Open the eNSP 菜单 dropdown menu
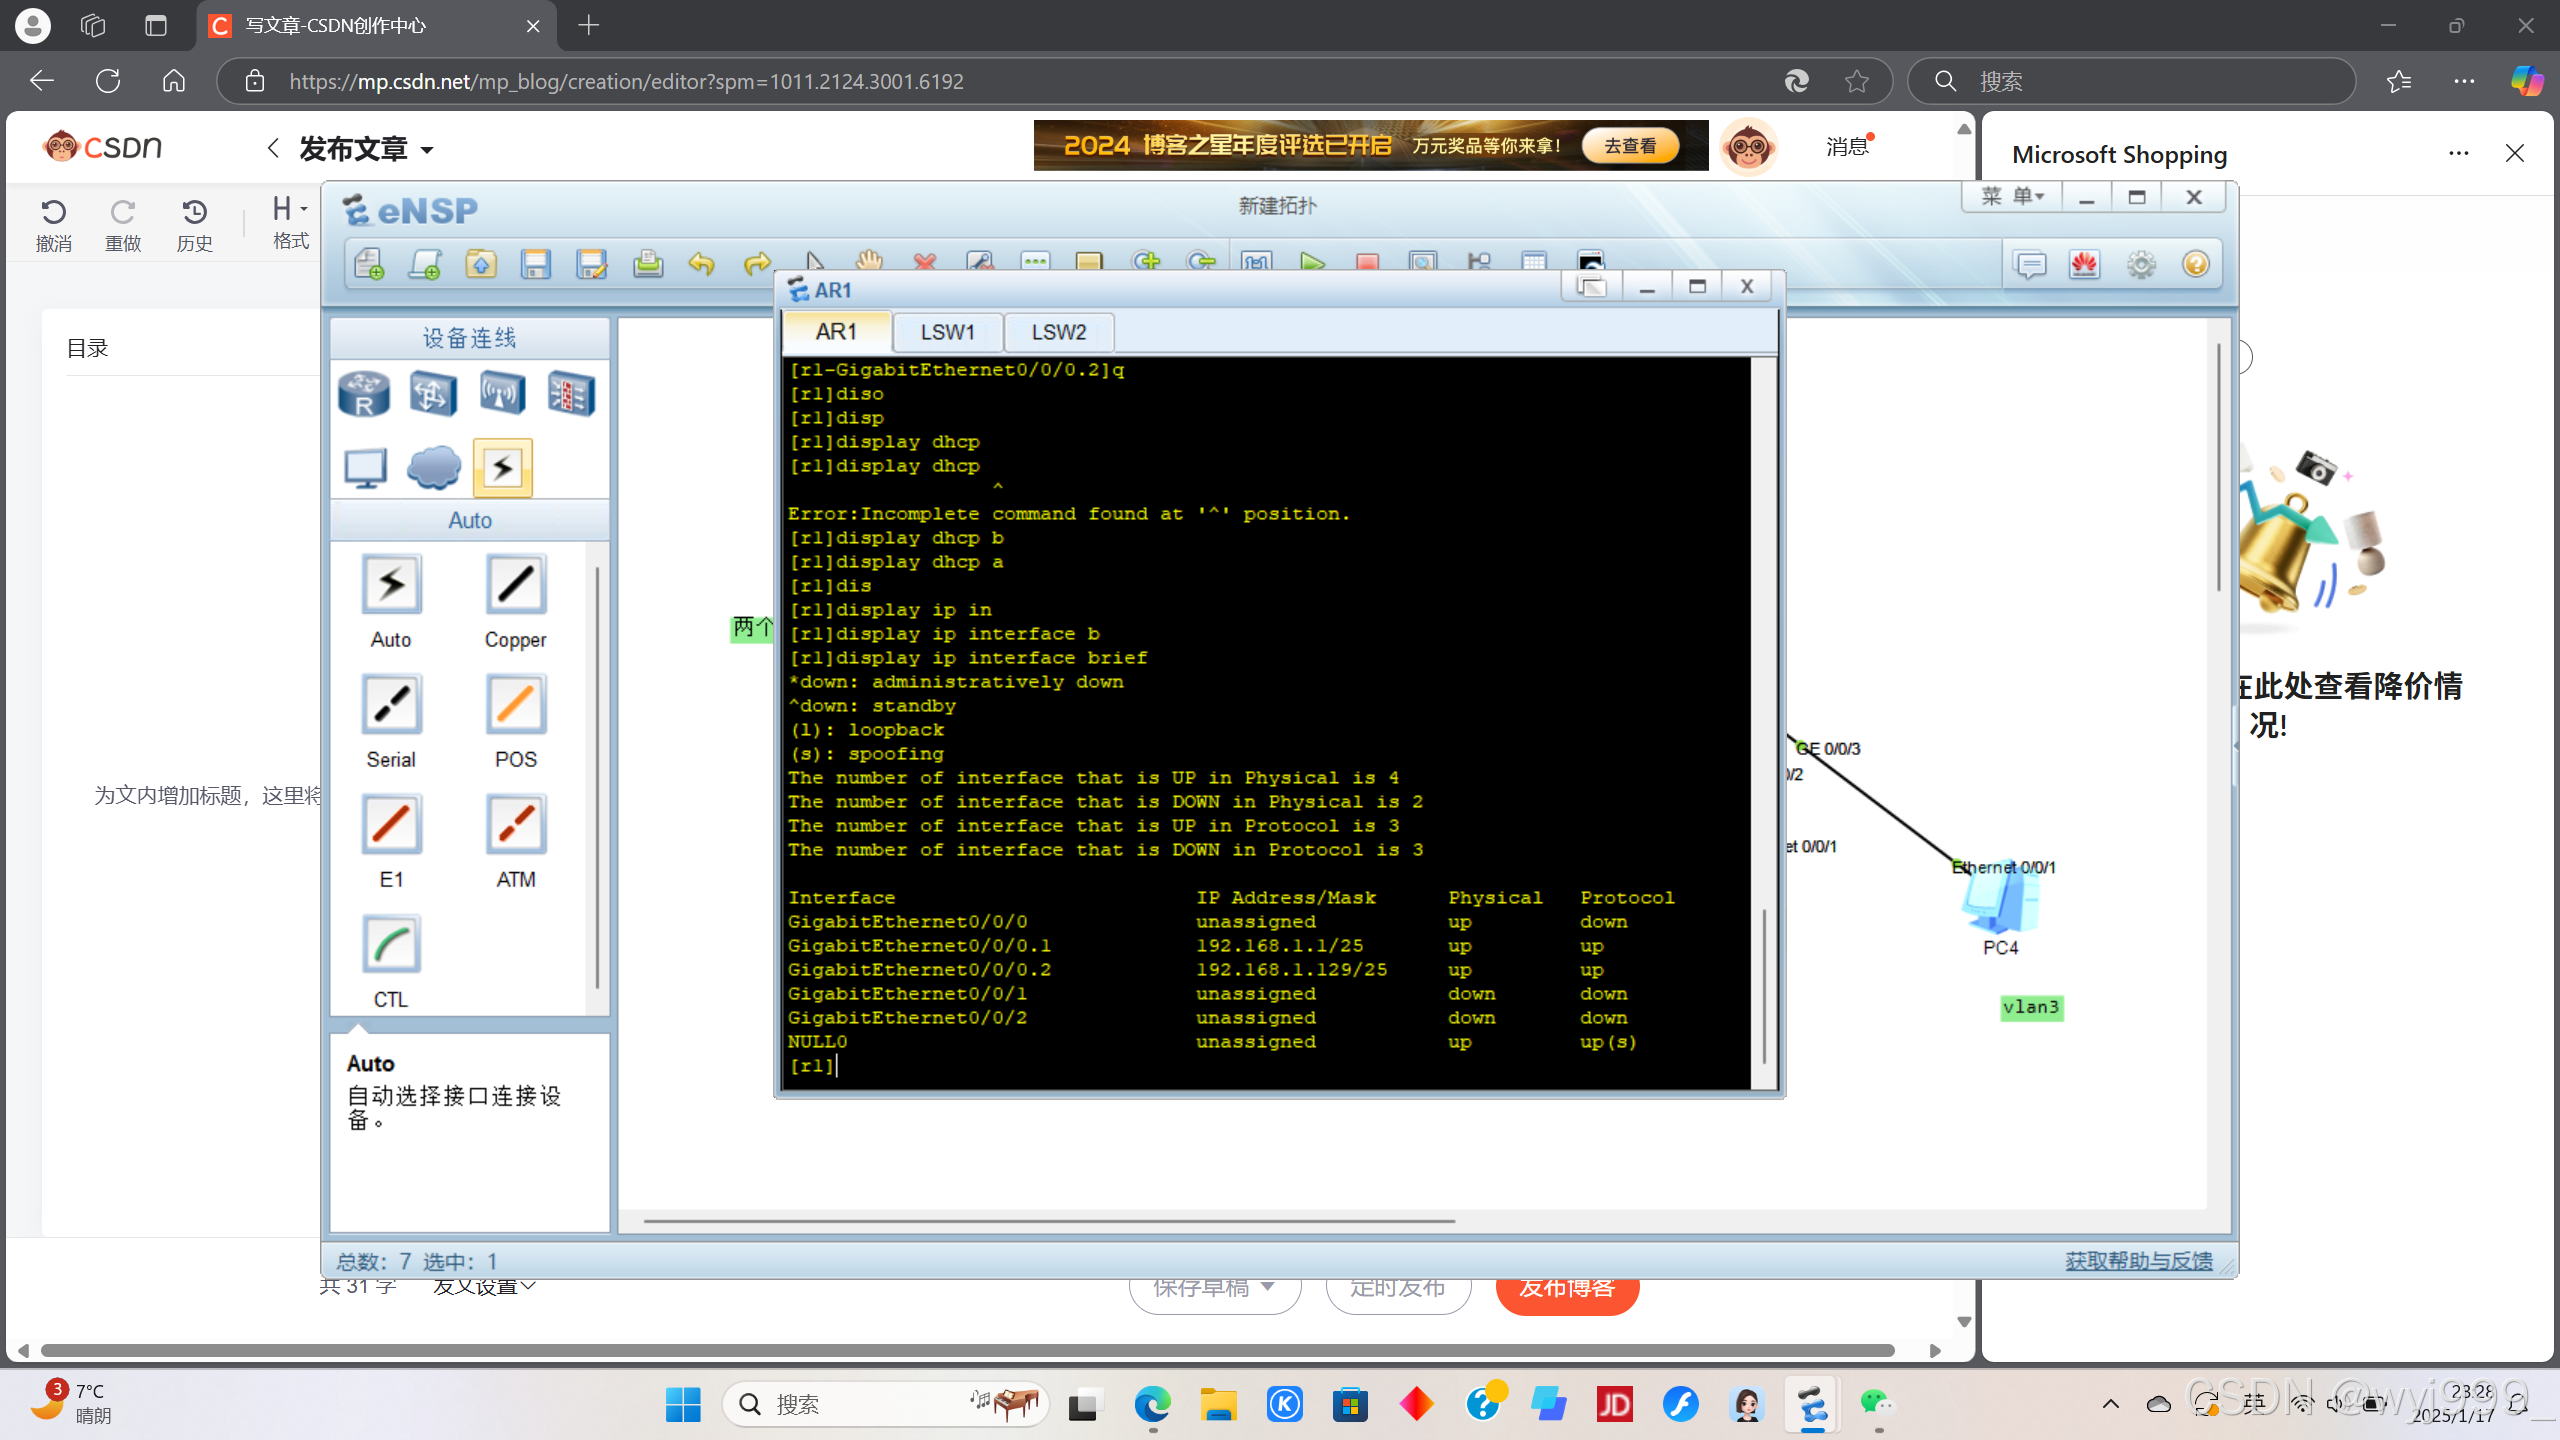This screenshot has height=1440, width=2560. [2012, 197]
